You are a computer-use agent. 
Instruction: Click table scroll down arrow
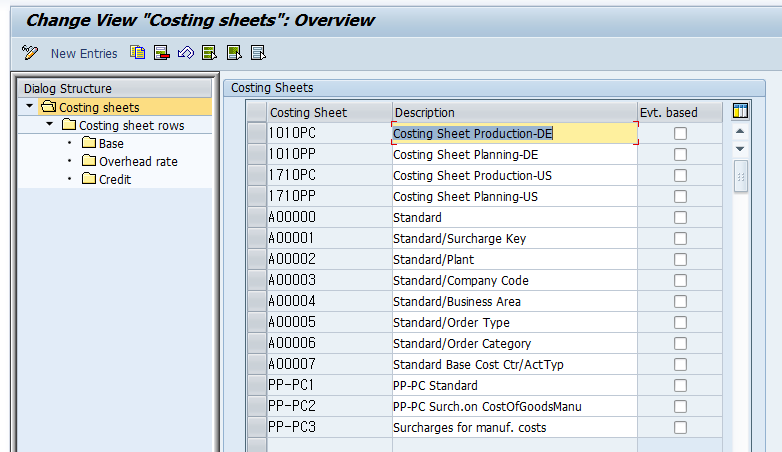click(740, 149)
